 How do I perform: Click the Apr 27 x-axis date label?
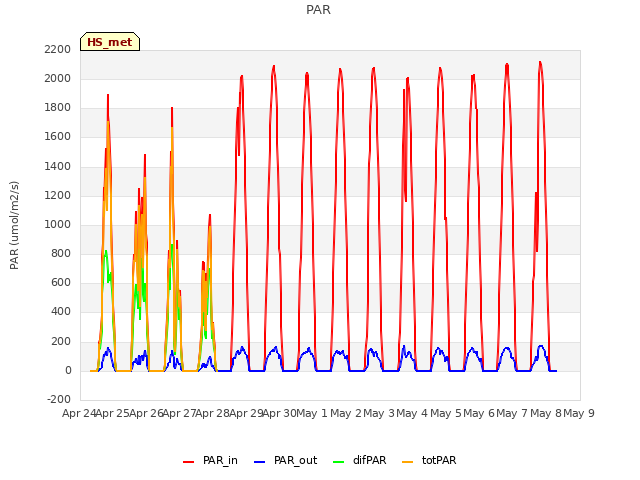pos(180,413)
